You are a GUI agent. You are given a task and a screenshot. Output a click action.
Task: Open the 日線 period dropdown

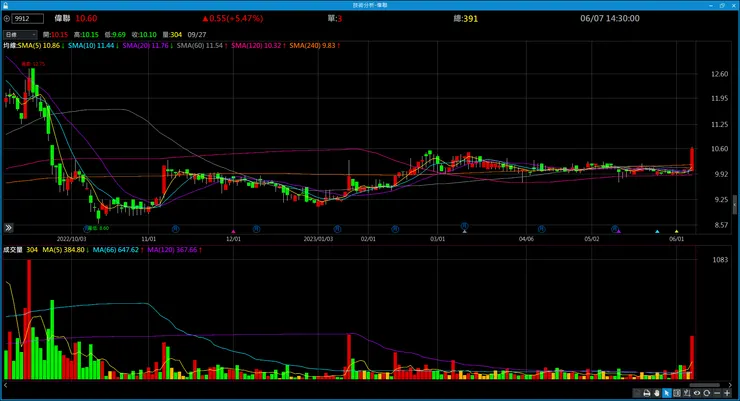pos(20,34)
